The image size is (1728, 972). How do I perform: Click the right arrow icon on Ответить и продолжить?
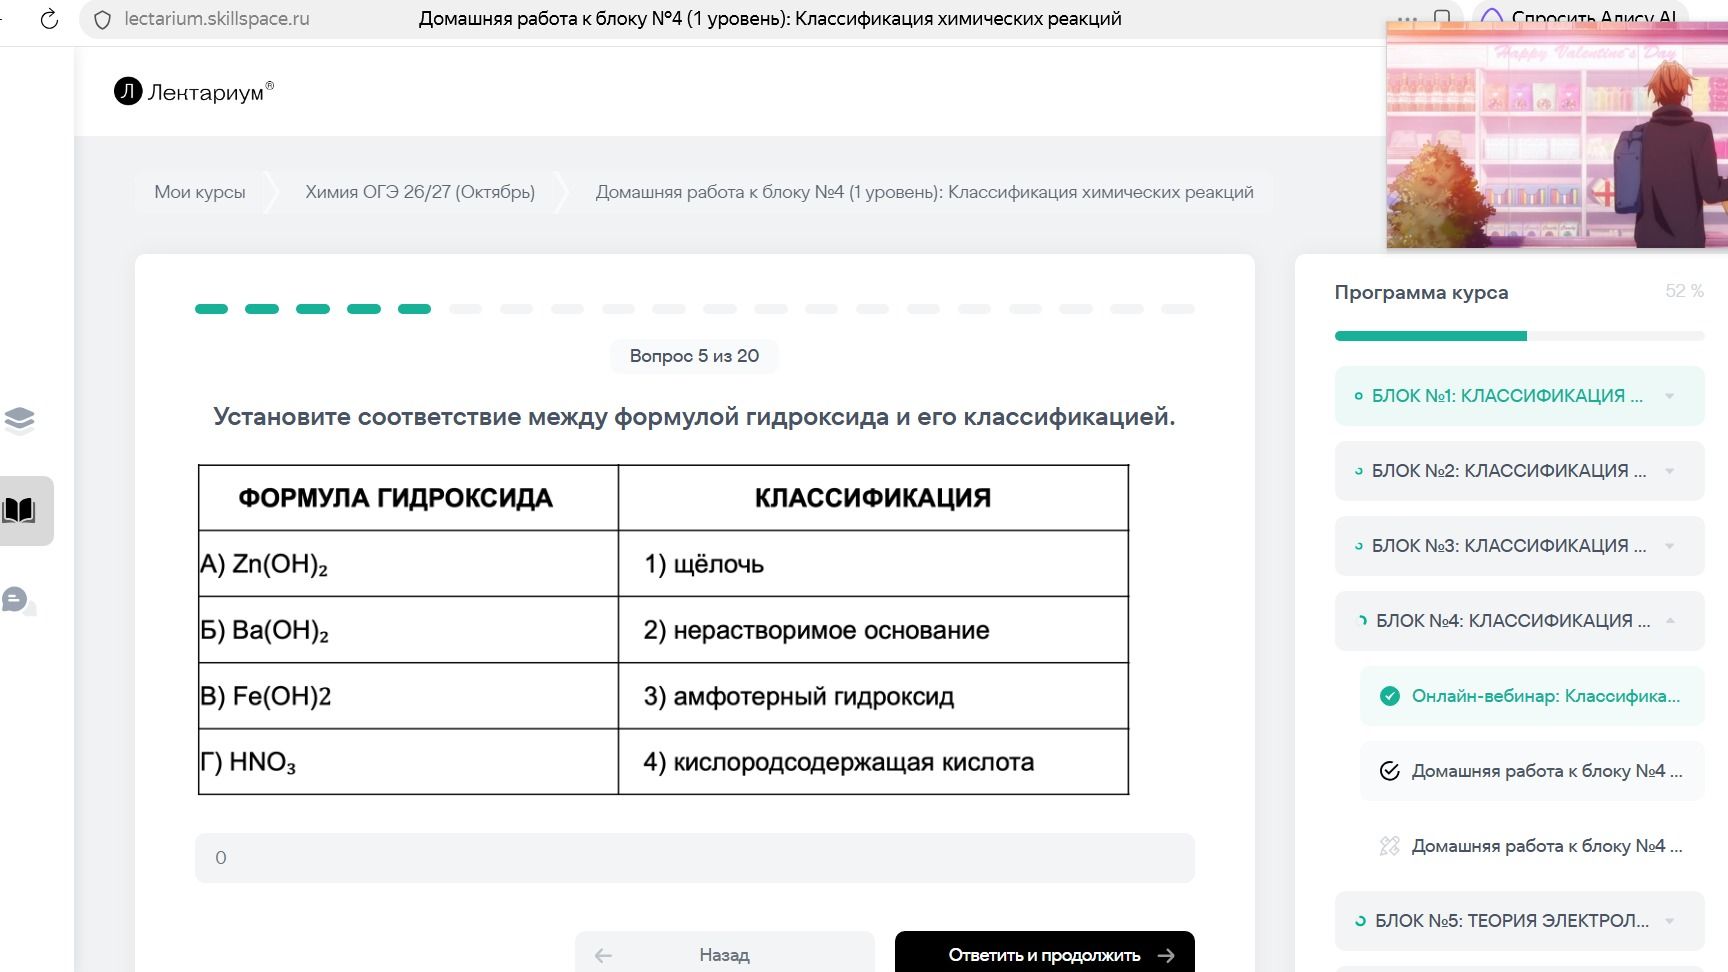click(1166, 956)
